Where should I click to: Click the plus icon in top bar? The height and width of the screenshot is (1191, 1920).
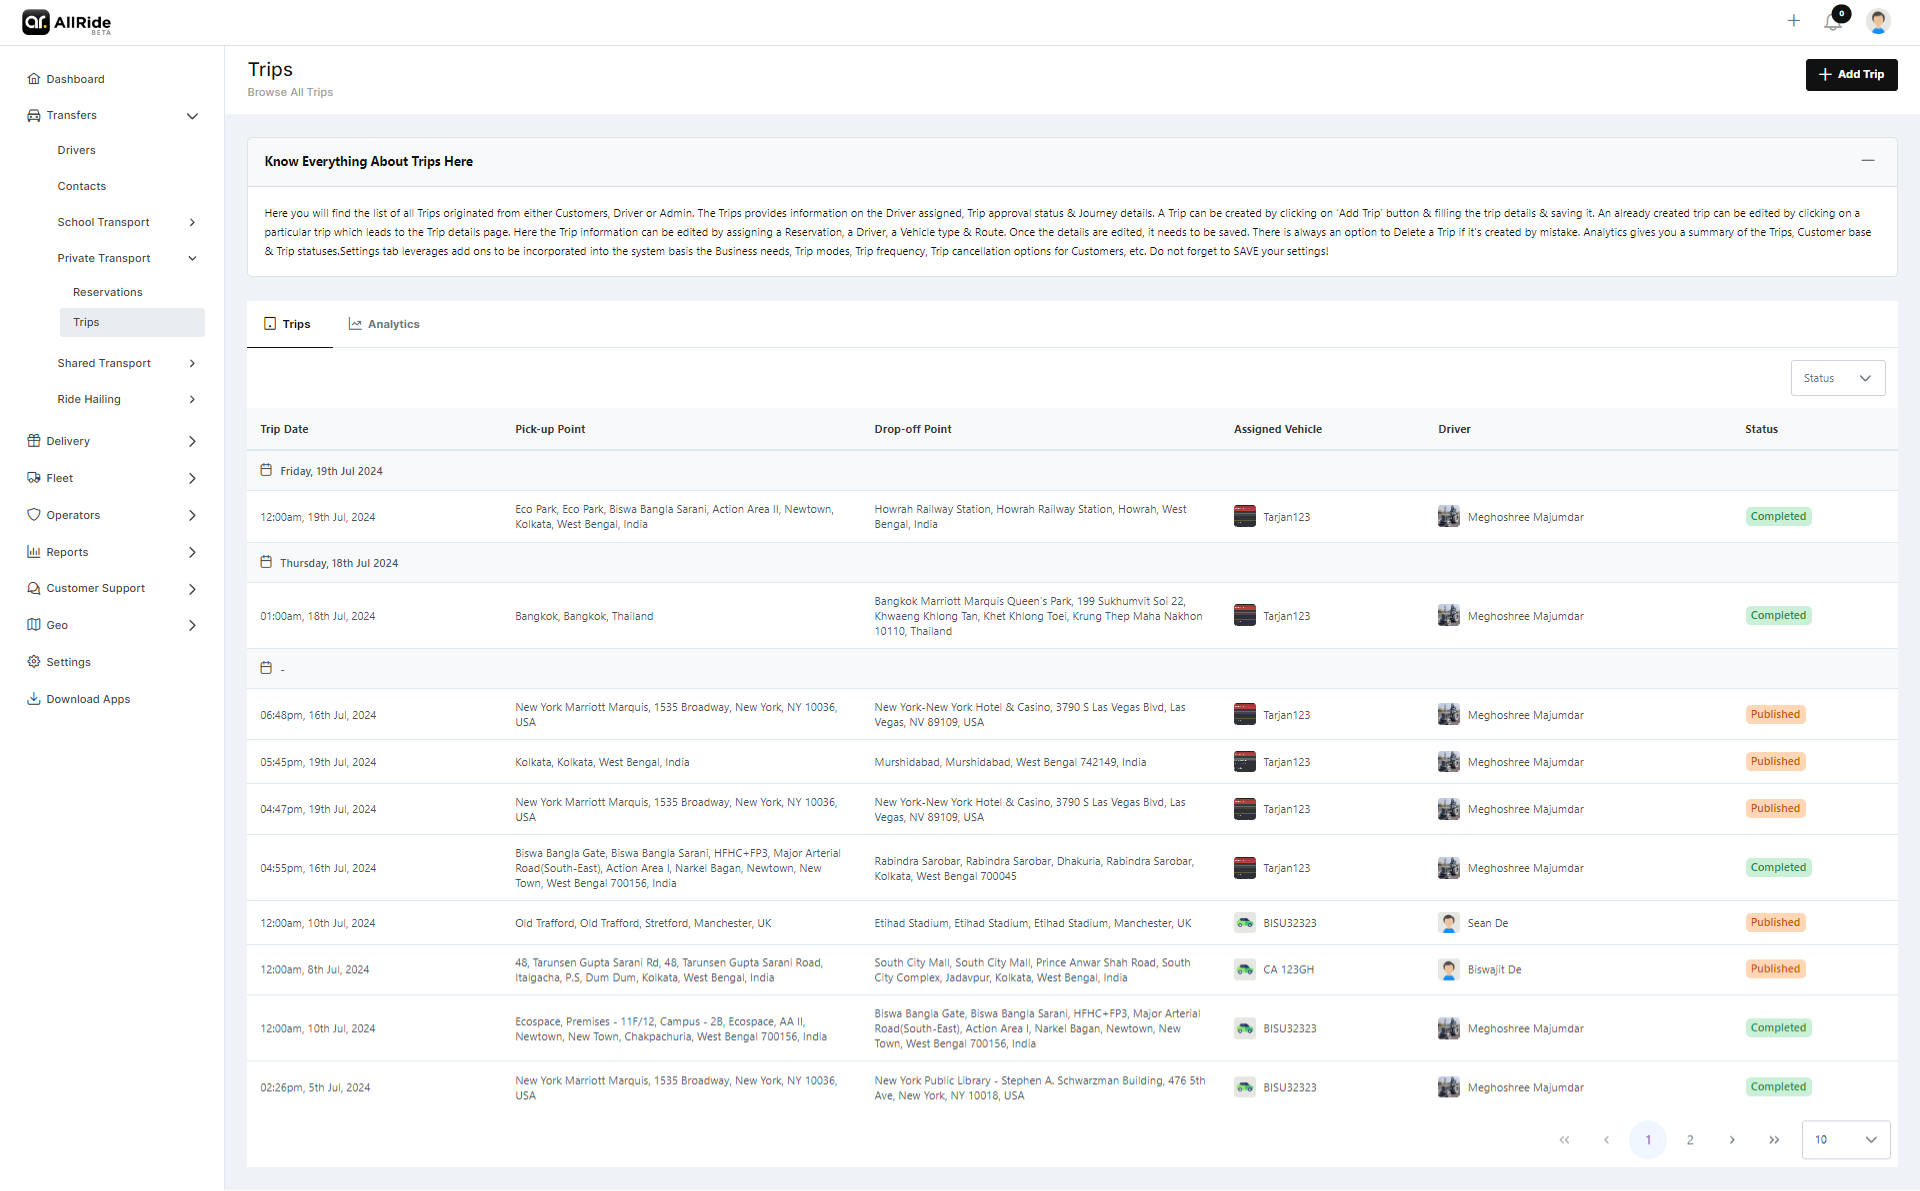[1794, 21]
